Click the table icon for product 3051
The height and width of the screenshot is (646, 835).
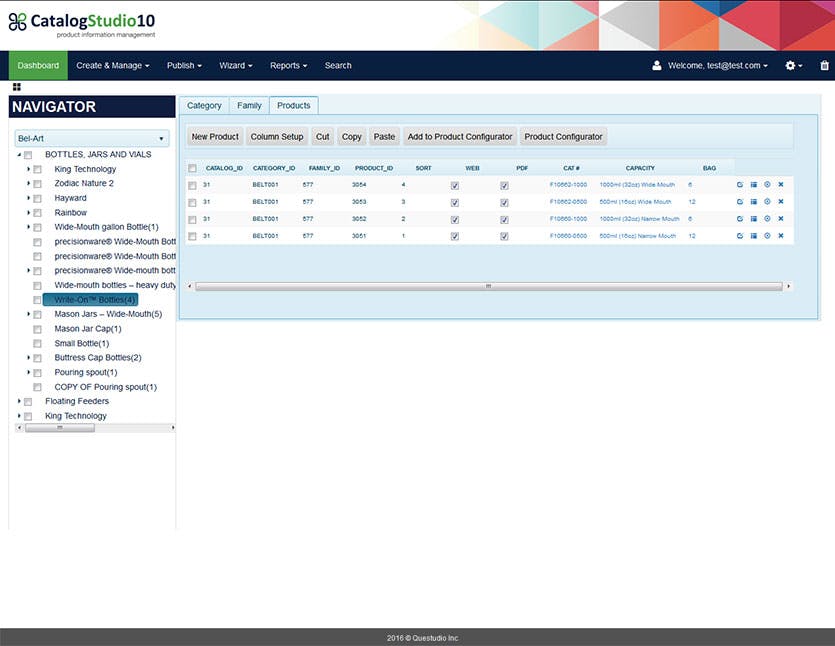(754, 235)
